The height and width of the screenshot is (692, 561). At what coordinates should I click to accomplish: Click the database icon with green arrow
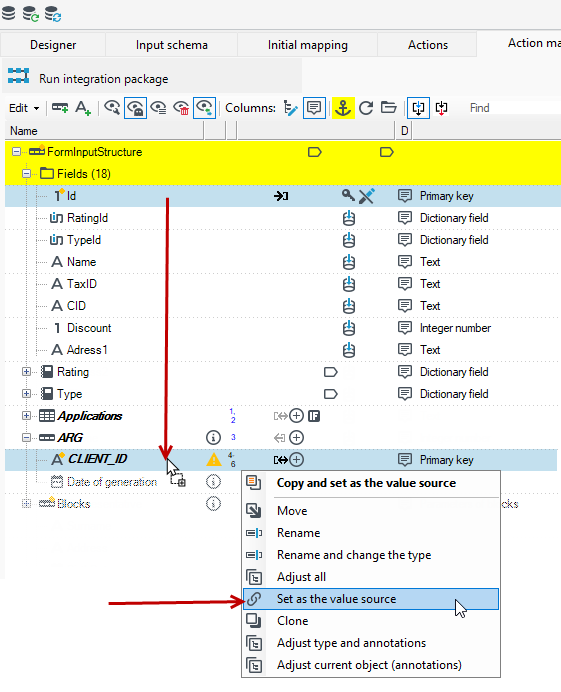pyautogui.click(x=30, y=14)
